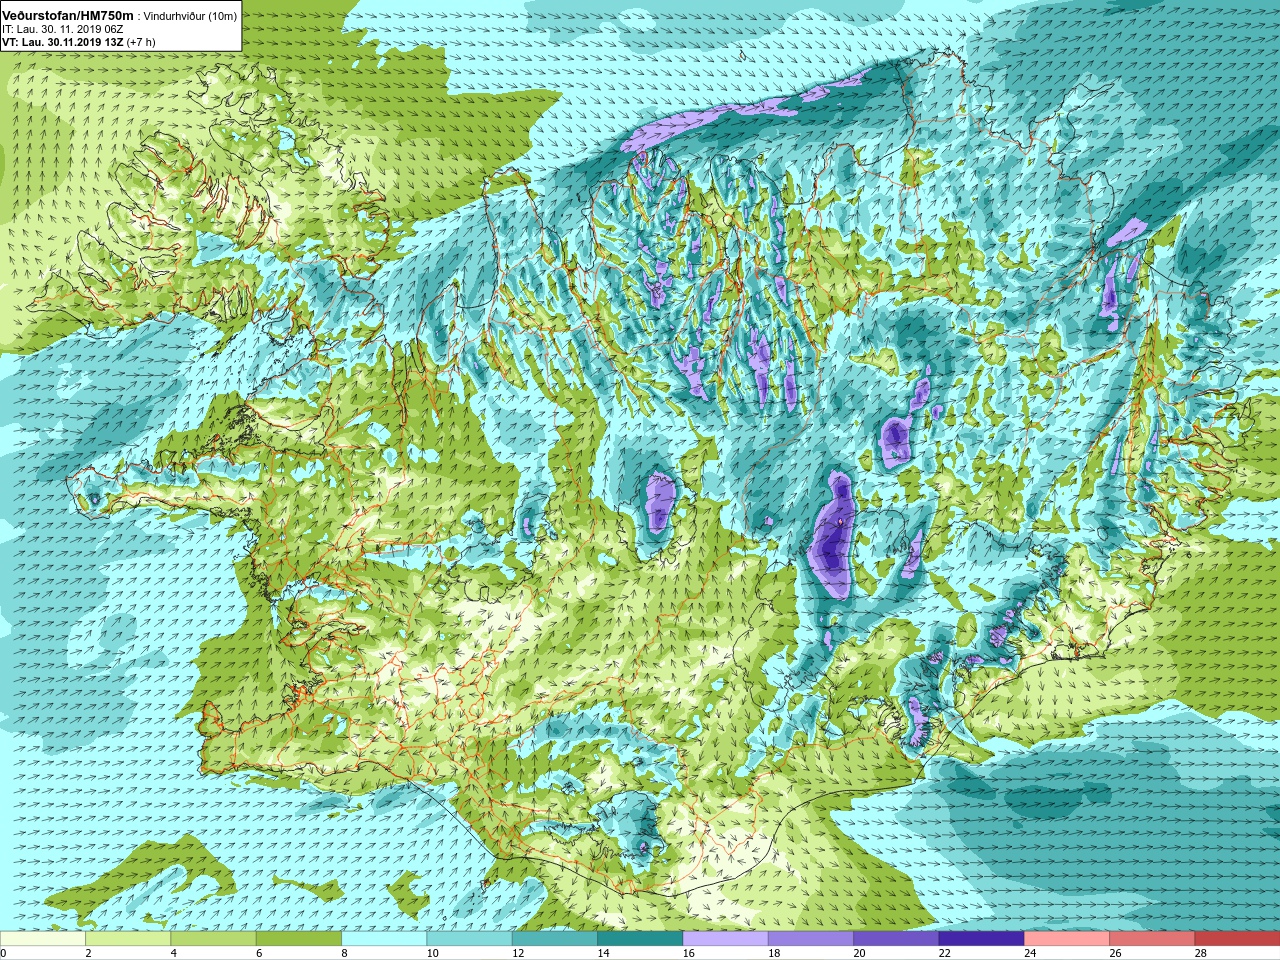Click the light yellow-green 2–4 legend swatch

pos(128,939)
